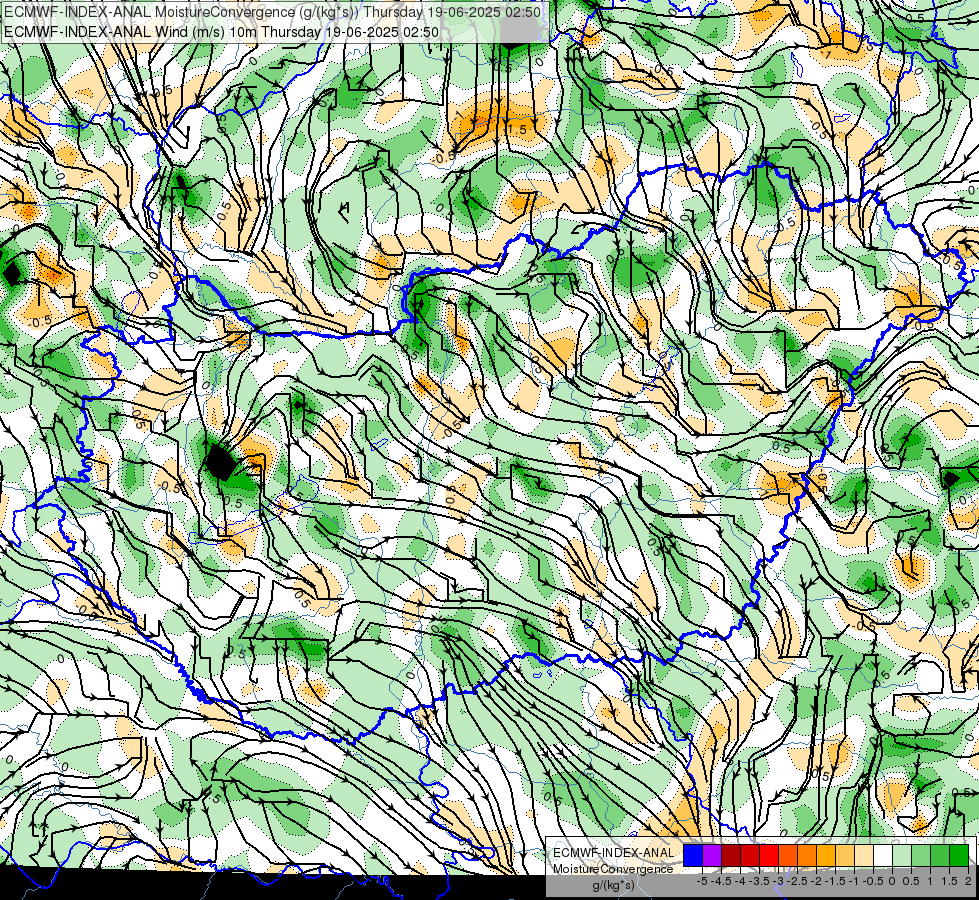
Task: Choose the amber swatch between -2 and -1.5
Action: pos(826,856)
